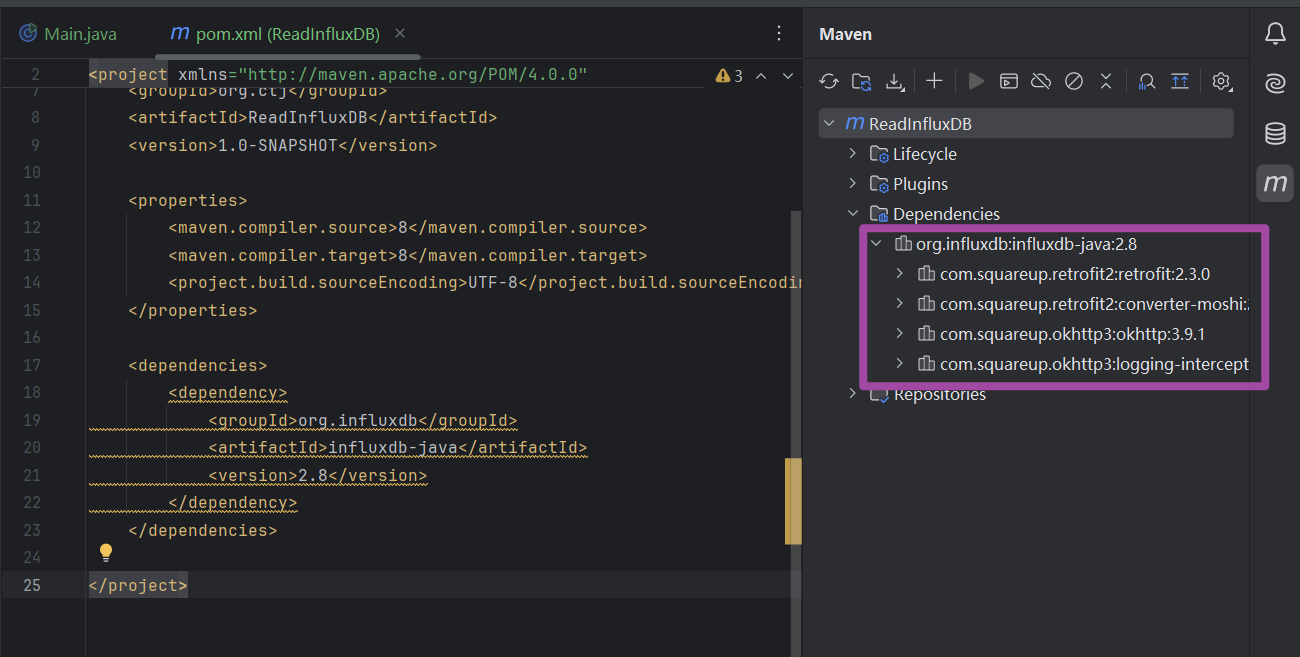Screen dimensions: 1300x657
Task: Select converter-moshi dependency row
Action: pyautogui.click(x=1026, y=304)
